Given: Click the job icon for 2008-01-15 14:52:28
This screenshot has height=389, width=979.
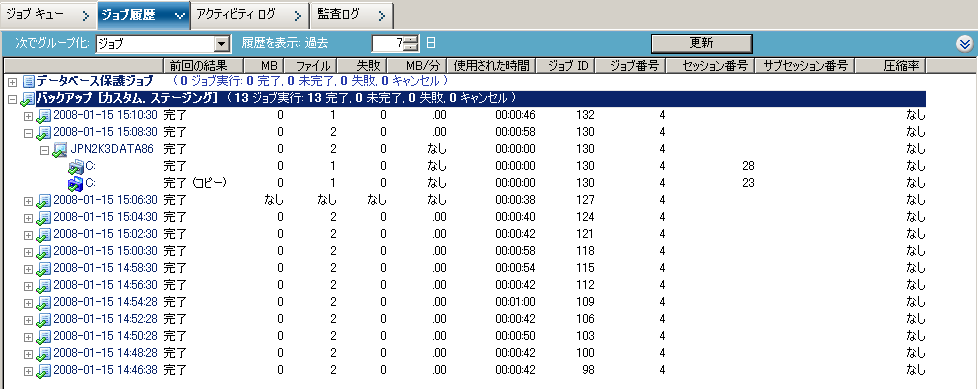Looking at the screenshot, I should 44,320.
